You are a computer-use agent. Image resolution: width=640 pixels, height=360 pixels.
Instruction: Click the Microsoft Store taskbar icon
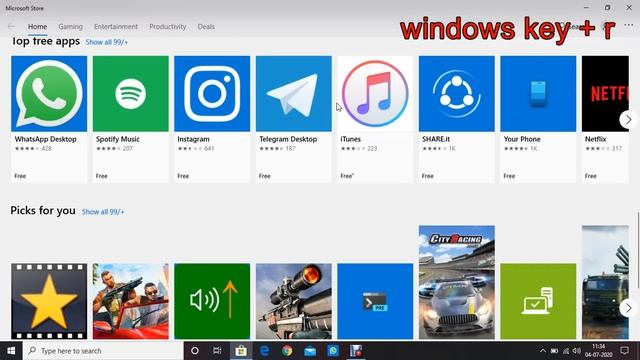241,351
